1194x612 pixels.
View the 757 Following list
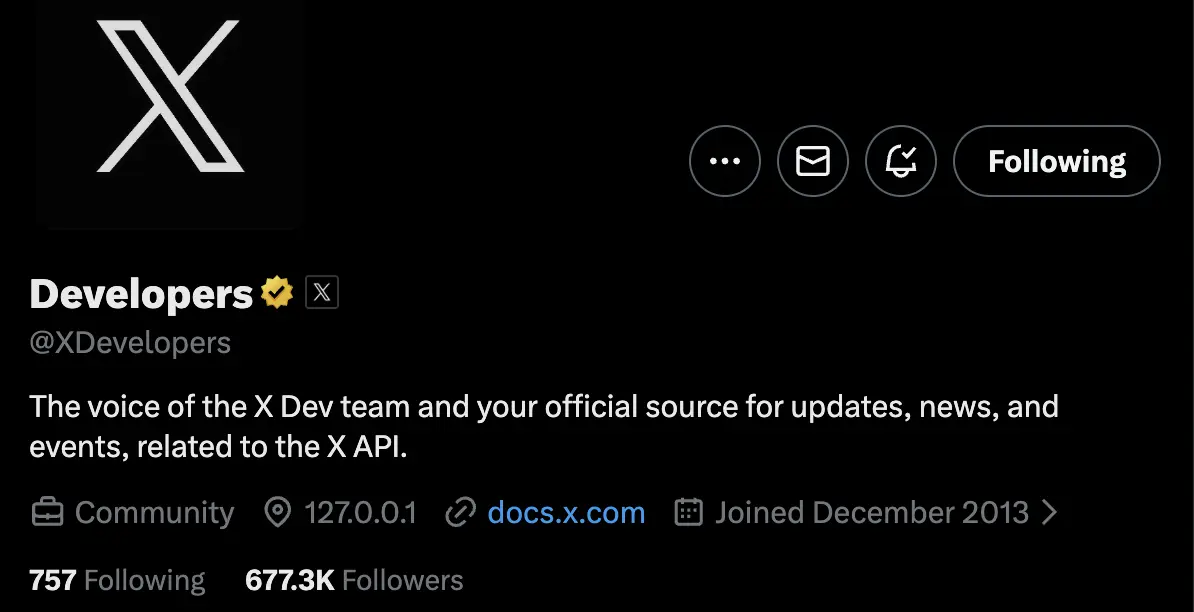coord(117,580)
